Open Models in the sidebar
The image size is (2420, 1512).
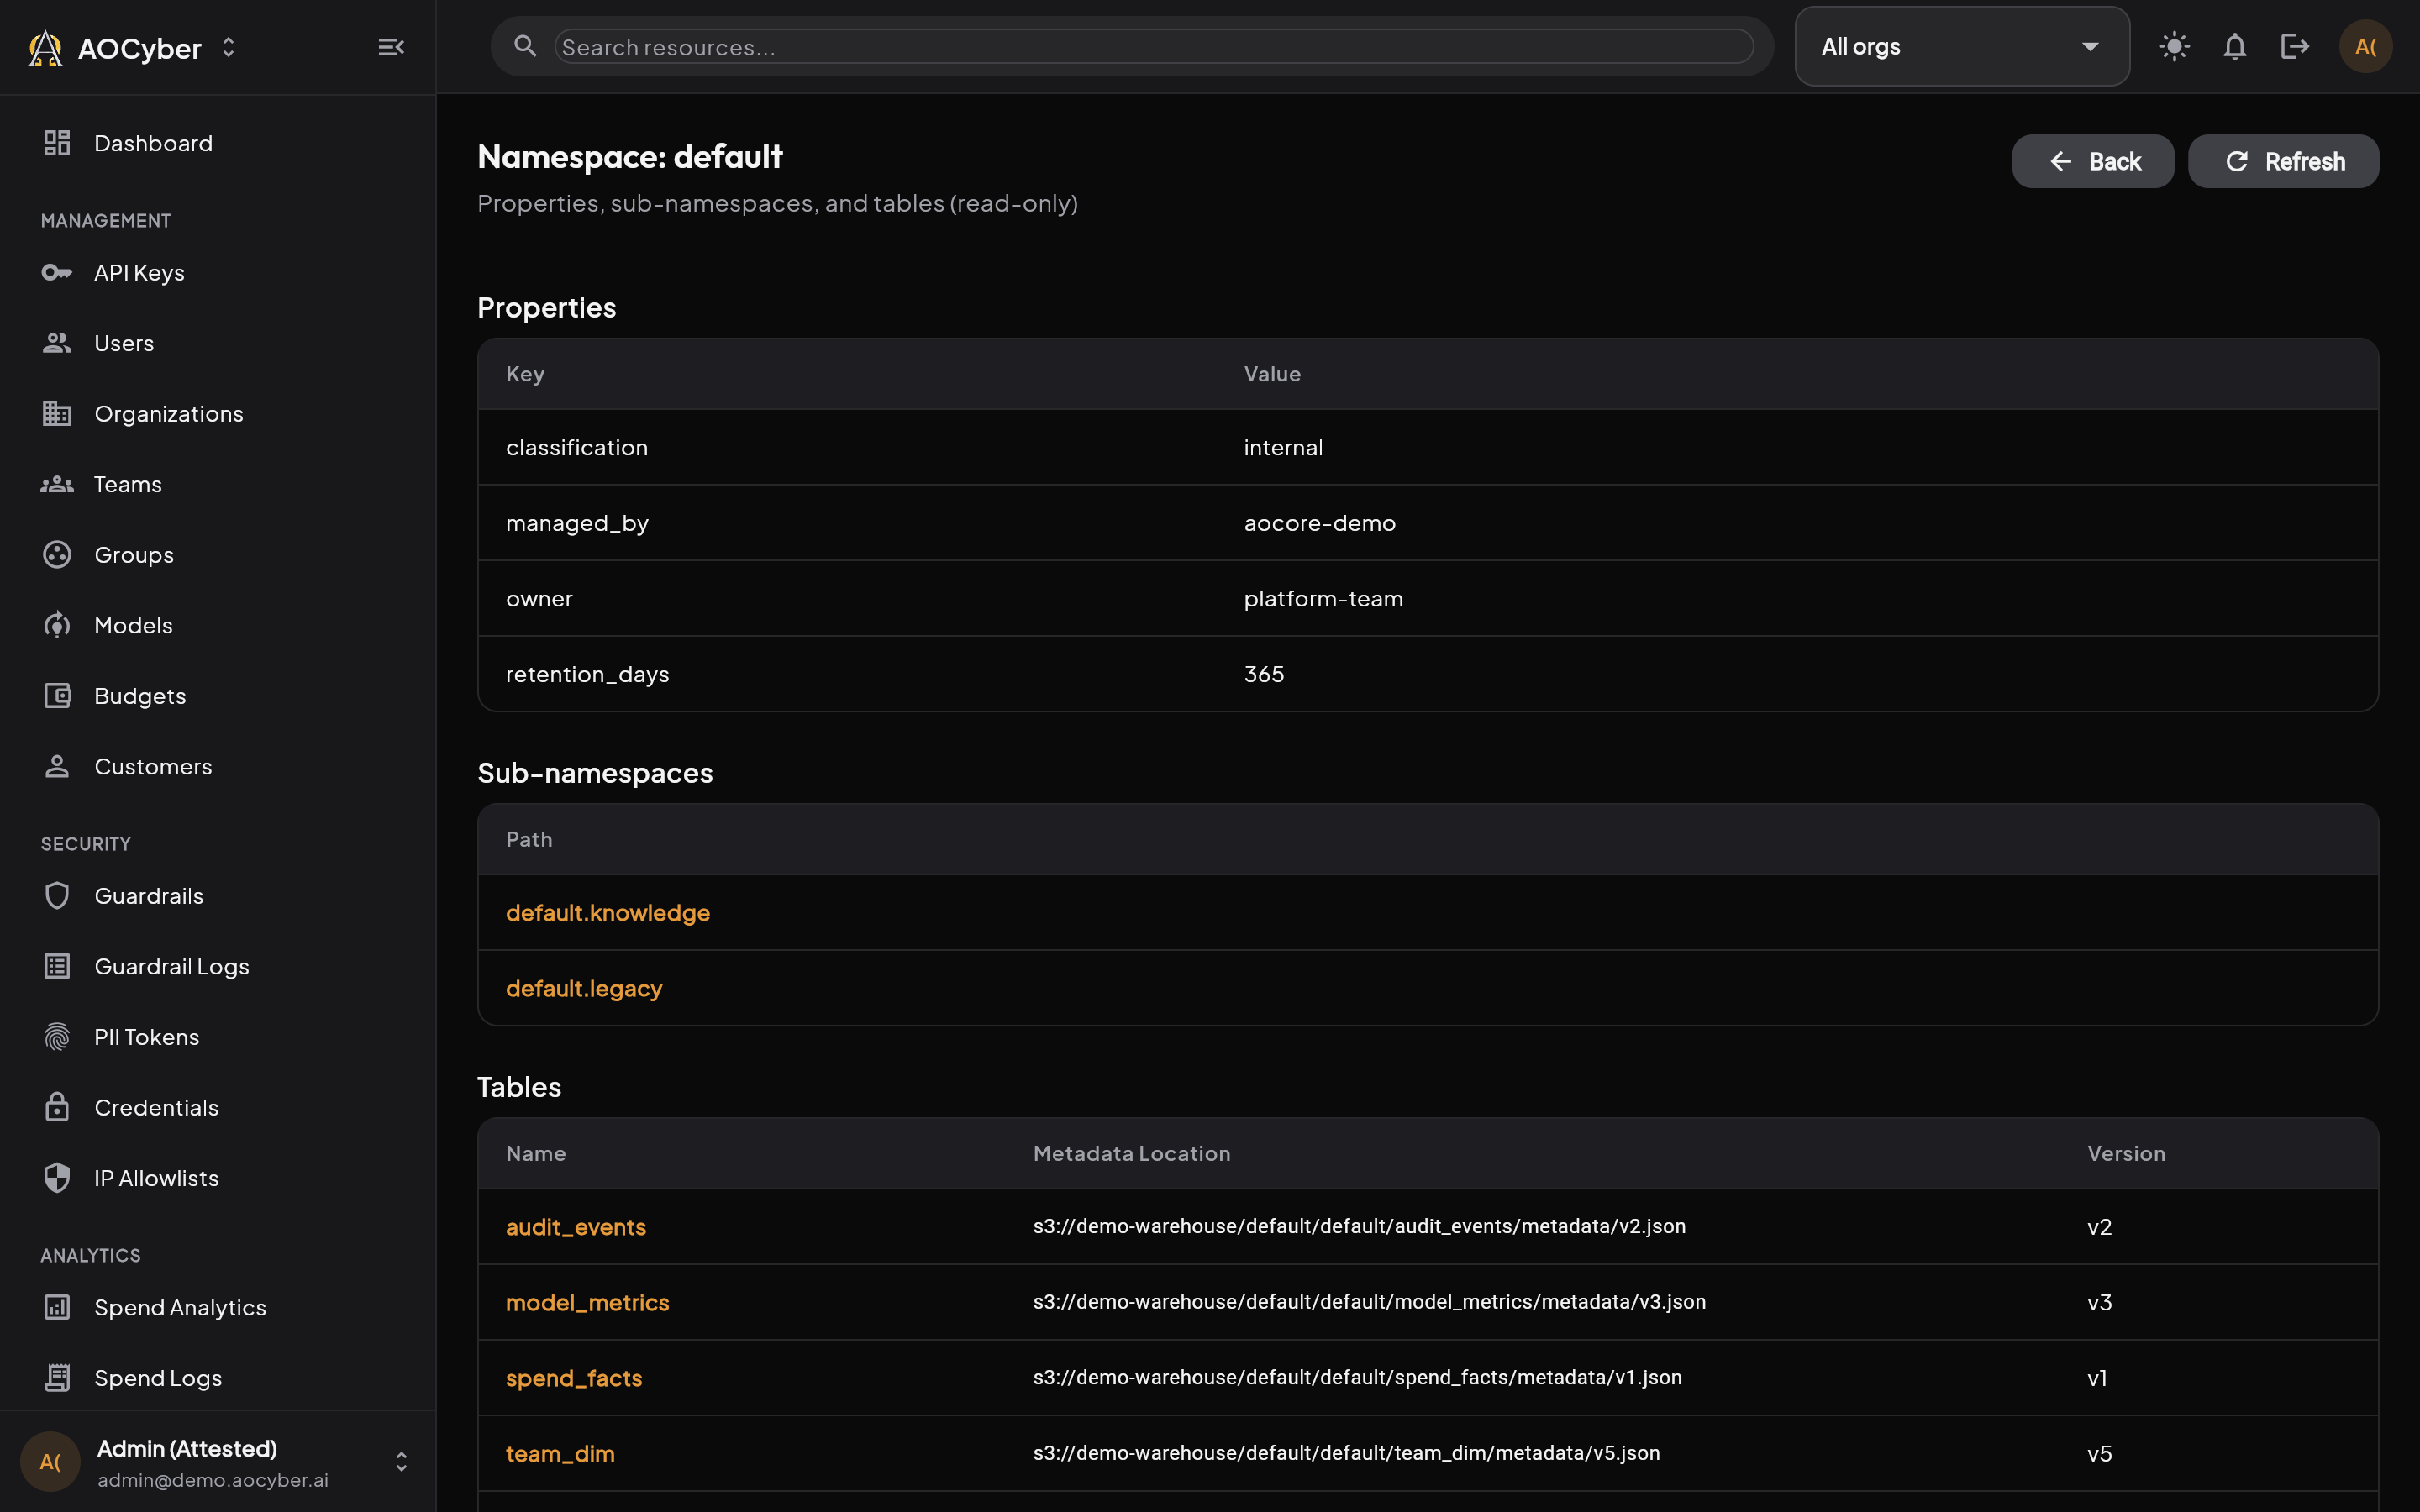pyautogui.click(x=133, y=625)
